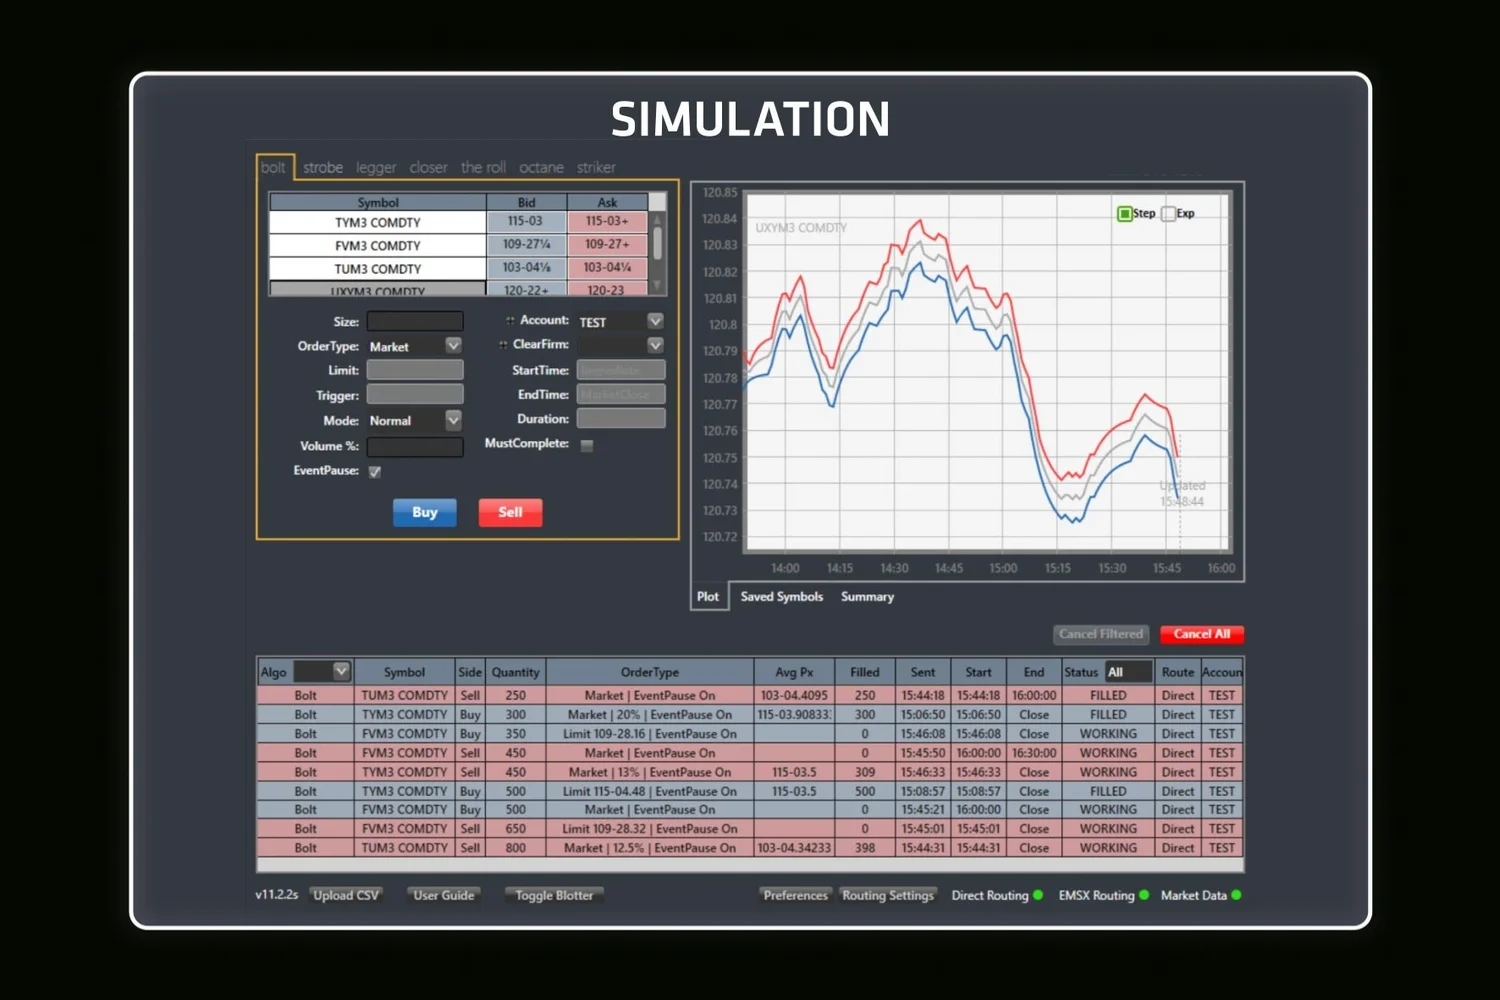The width and height of the screenshot is (1500, 1000).
Task: Open the OrderType dropdown
Action: (x=452, y=345)
